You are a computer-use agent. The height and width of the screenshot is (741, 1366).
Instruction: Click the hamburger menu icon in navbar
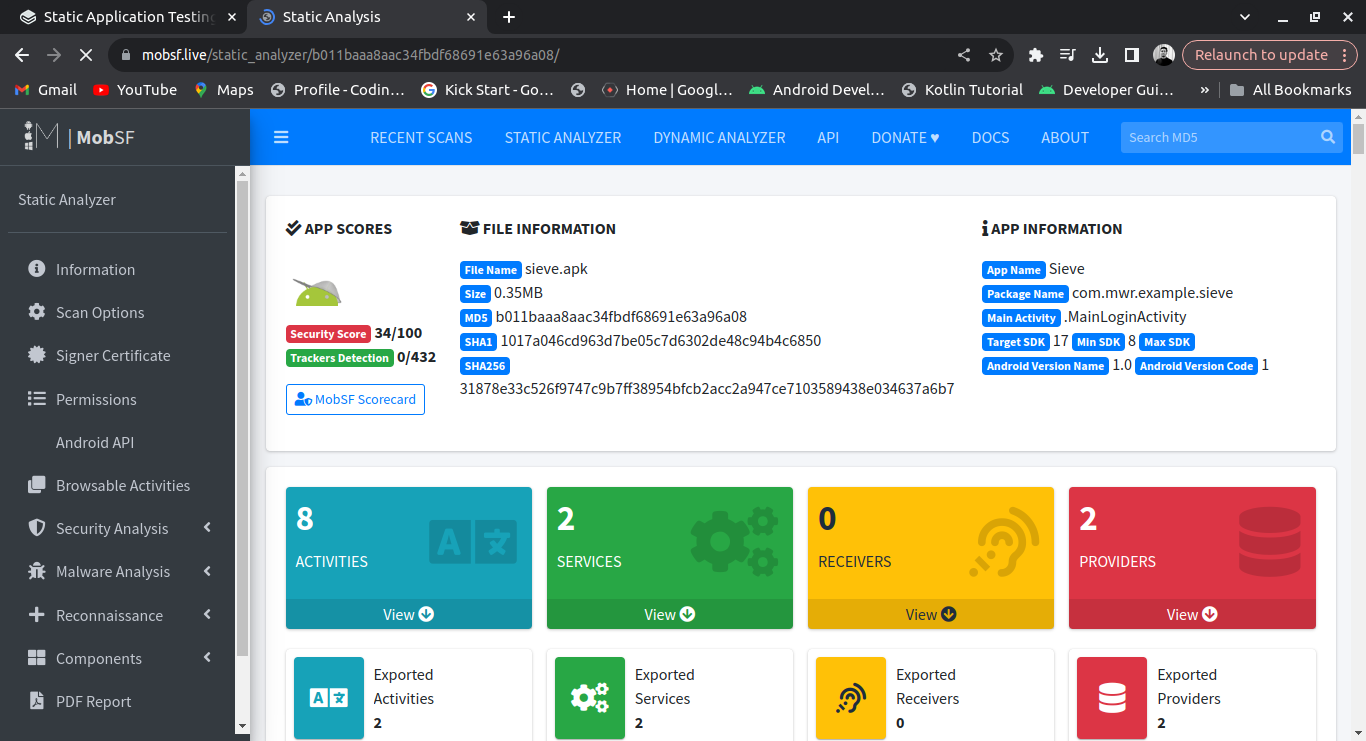click(281, 137)
